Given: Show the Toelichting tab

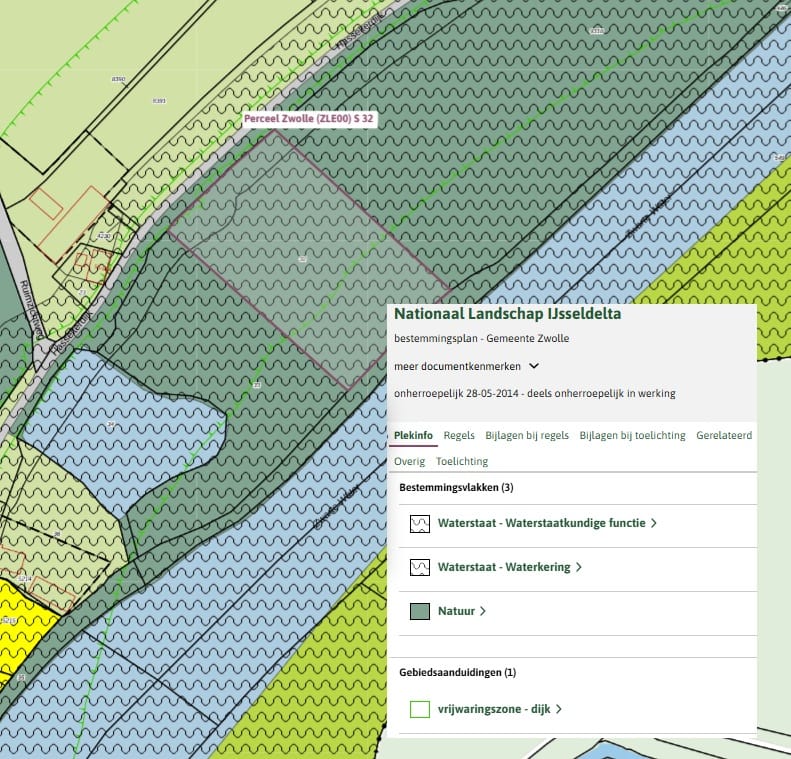Looking at the screenshot, I should click(462, 462).
